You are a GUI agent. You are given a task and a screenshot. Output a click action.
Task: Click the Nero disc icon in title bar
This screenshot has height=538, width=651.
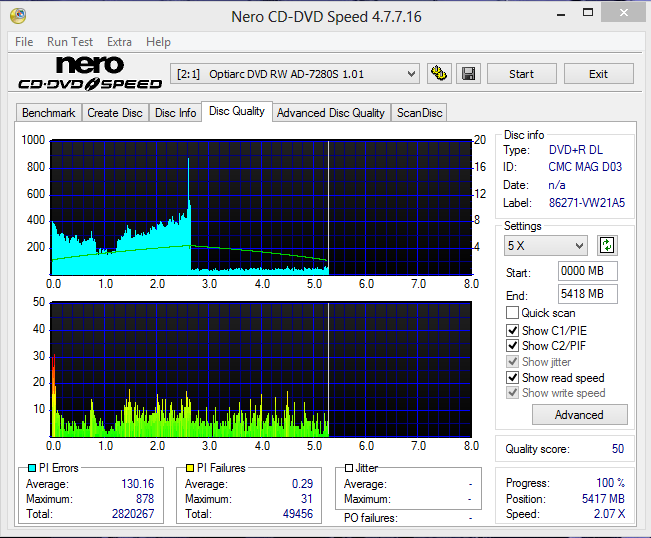[18, 16]
